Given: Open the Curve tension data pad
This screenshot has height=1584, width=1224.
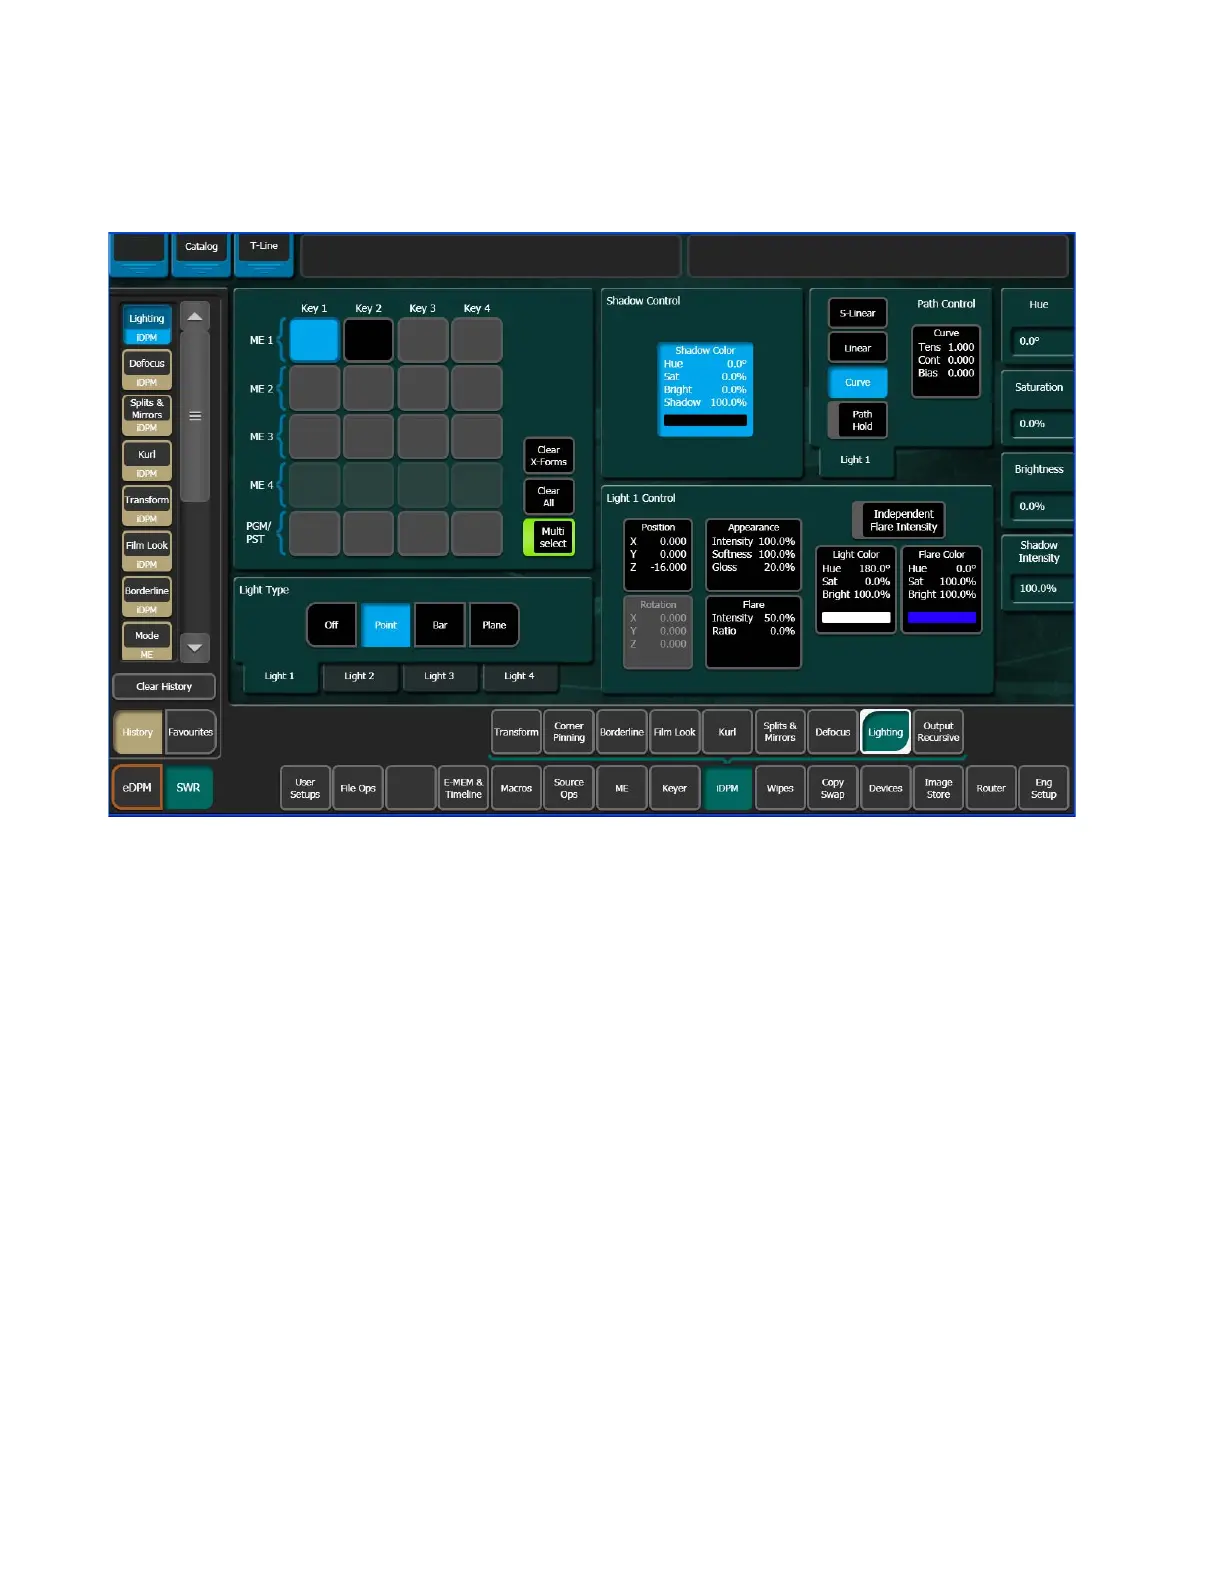Looking at the screenshot, I should click(946, 361).
